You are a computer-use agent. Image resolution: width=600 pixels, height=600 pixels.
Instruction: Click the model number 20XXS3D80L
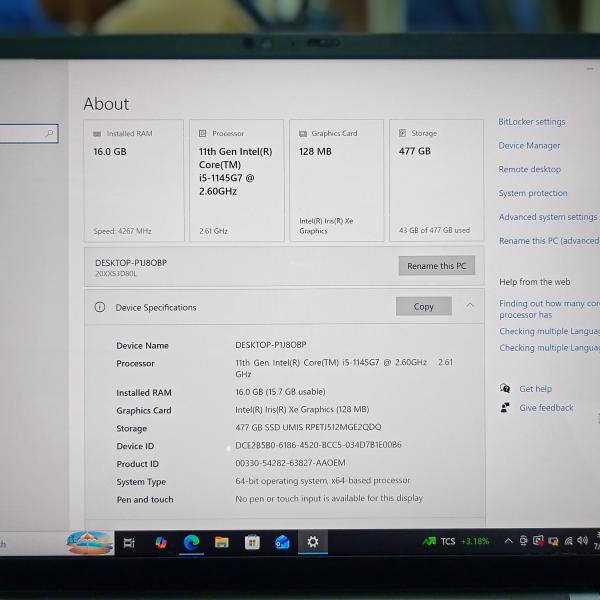(x=116, y=274)
